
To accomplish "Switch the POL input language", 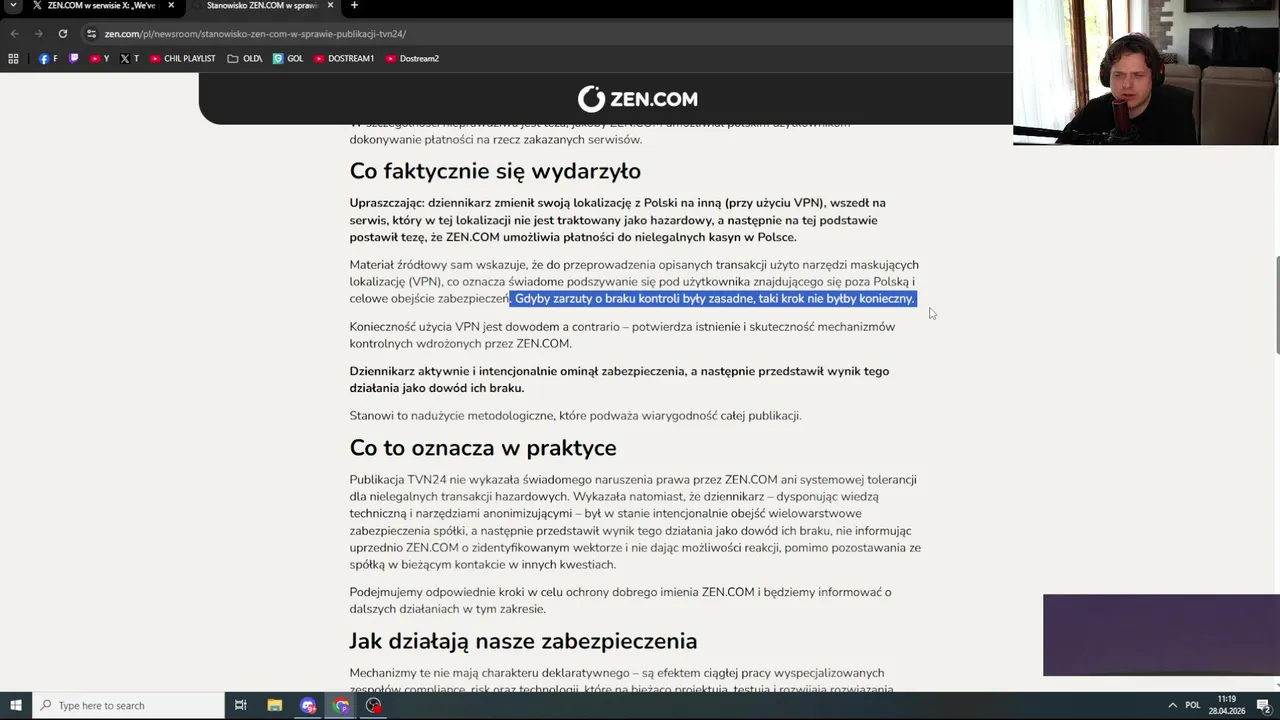I will coord(1192,706).
